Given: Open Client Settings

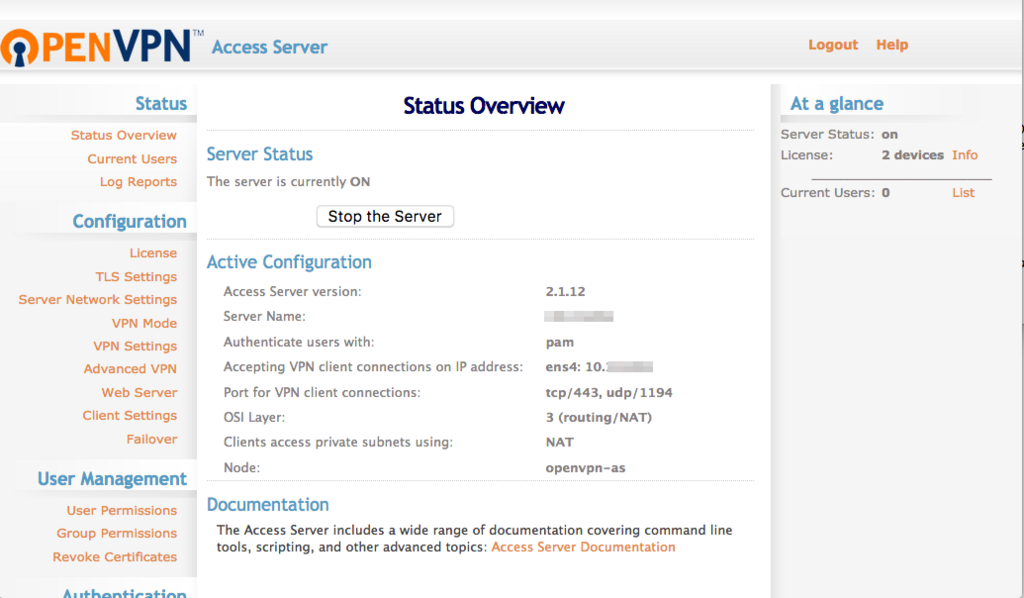Looking at the screenshot, I should (x=129, y=415).
